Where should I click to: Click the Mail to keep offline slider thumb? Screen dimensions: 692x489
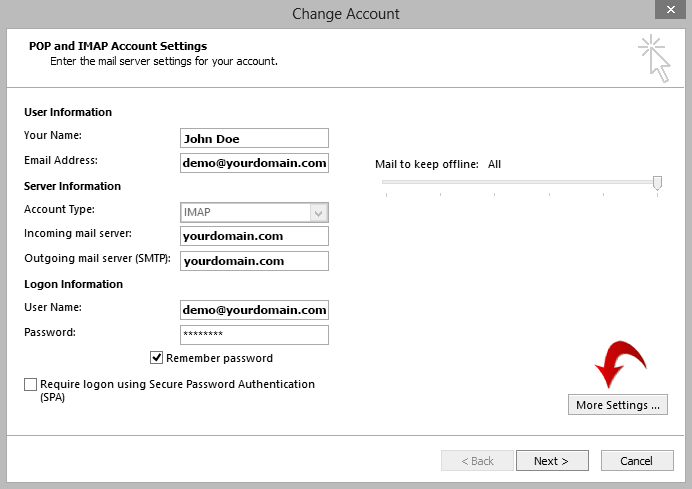pos(657,183)
